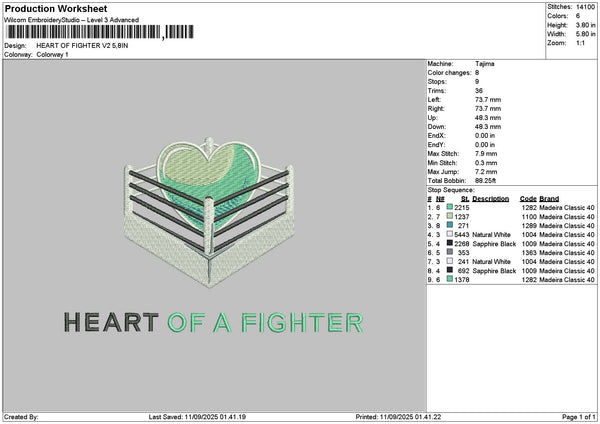The height and width of the screenshot is (424, 600).
Task: Click the 'Description' column header
Action: point(491,199)
